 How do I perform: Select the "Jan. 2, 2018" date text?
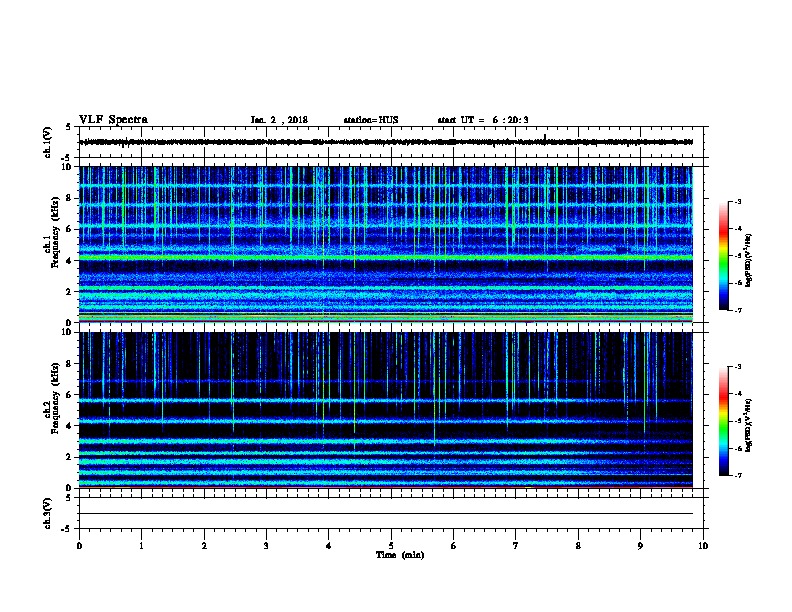click(279, 120)
